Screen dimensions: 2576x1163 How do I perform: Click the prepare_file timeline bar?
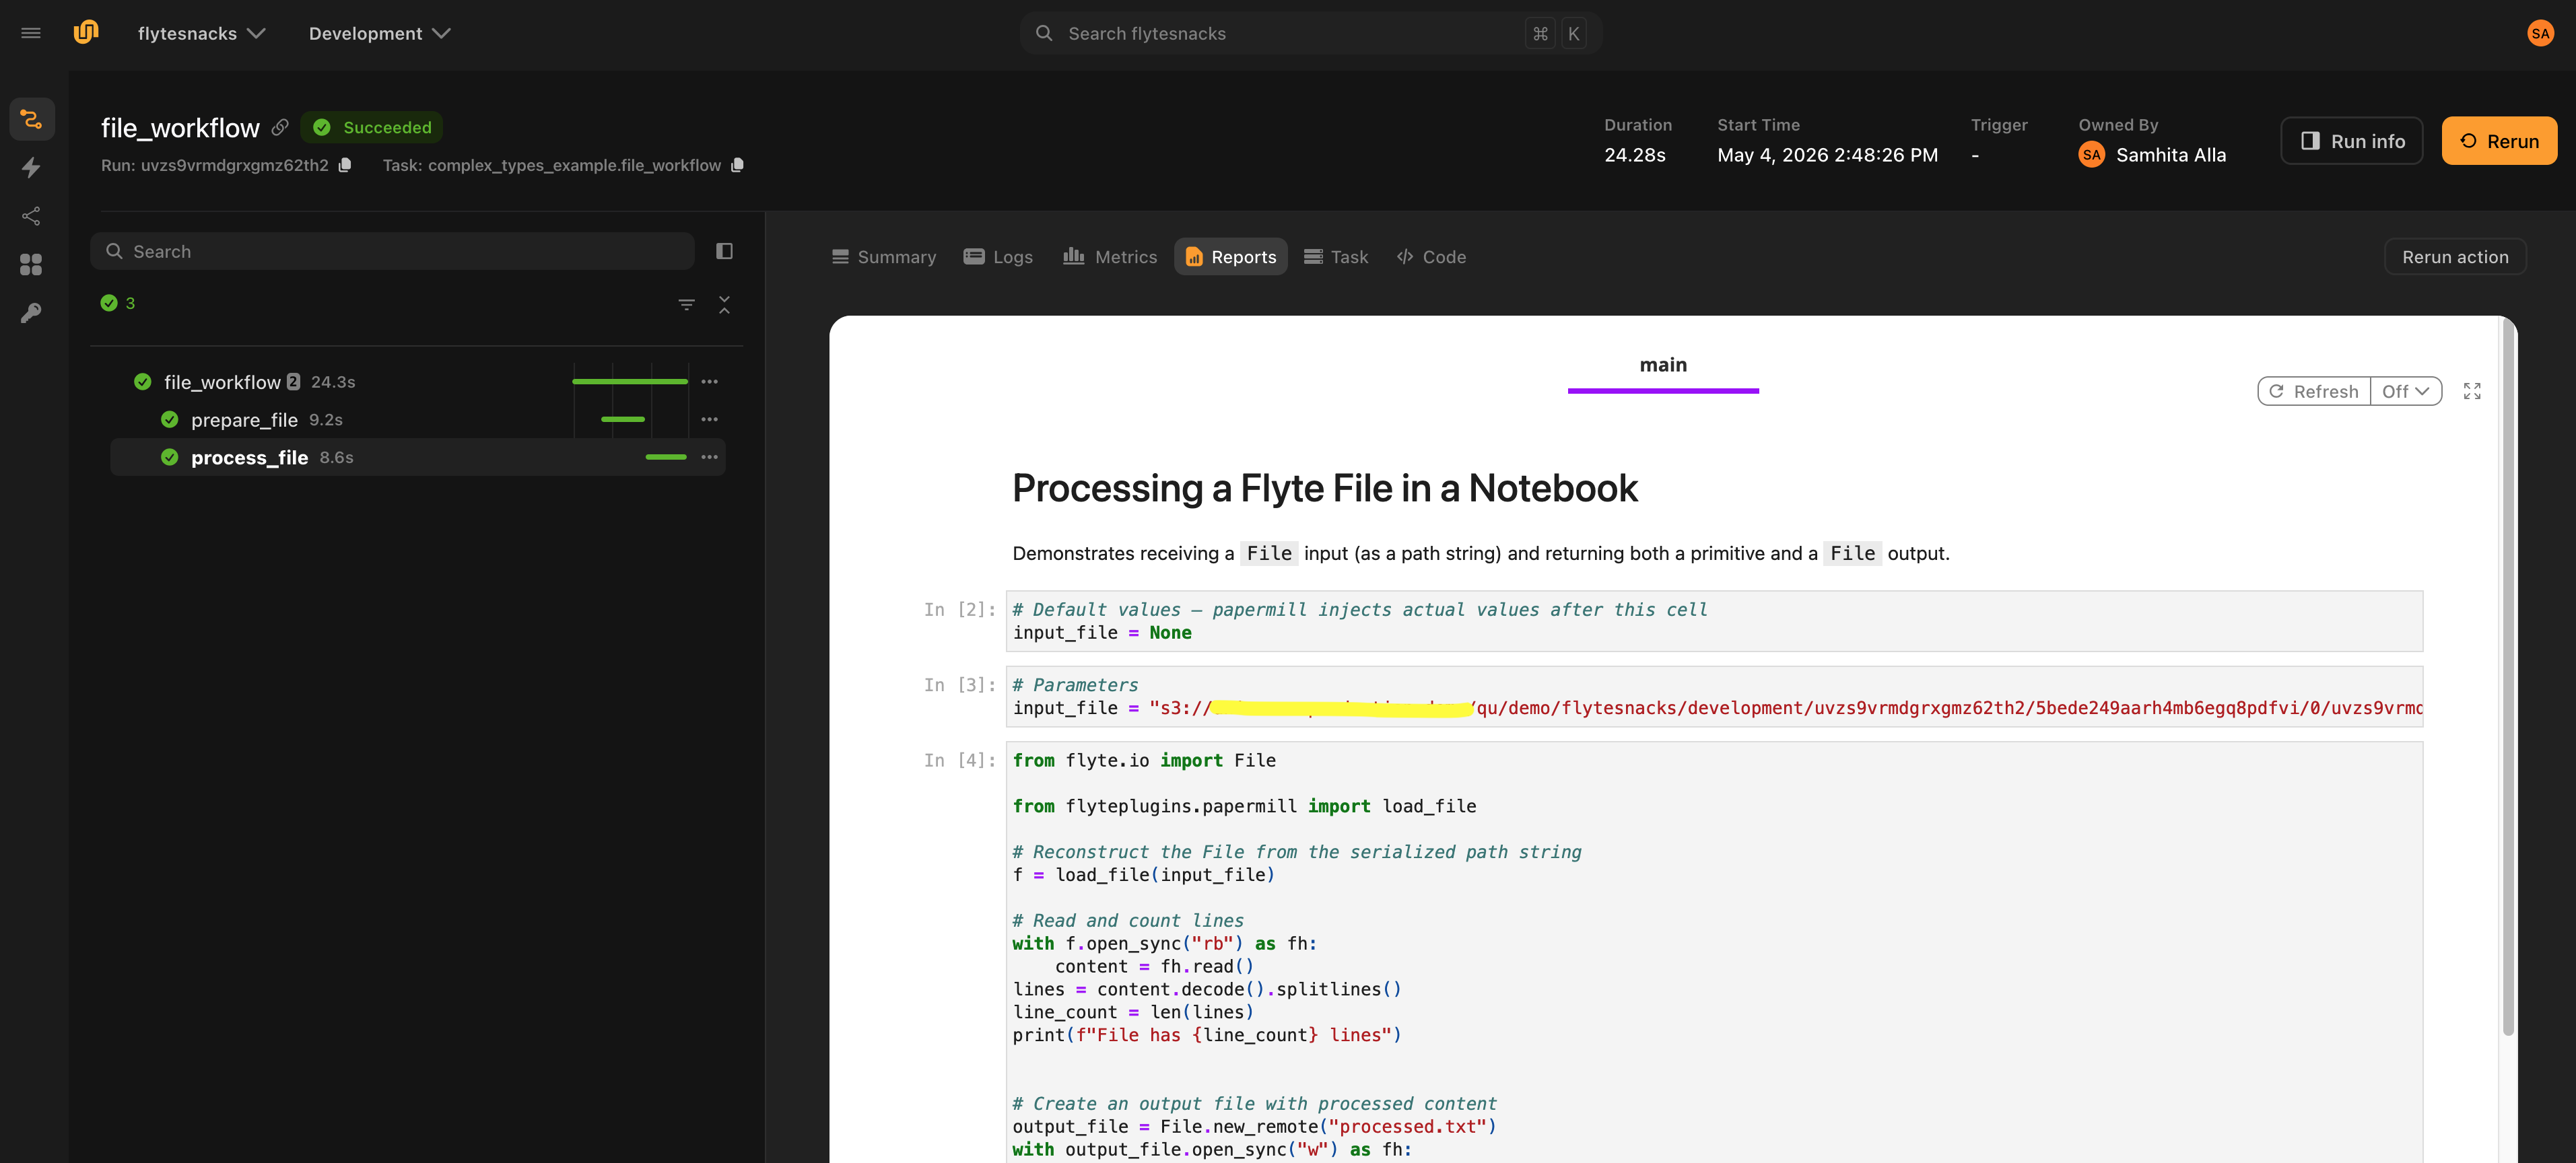click(622, 419)
